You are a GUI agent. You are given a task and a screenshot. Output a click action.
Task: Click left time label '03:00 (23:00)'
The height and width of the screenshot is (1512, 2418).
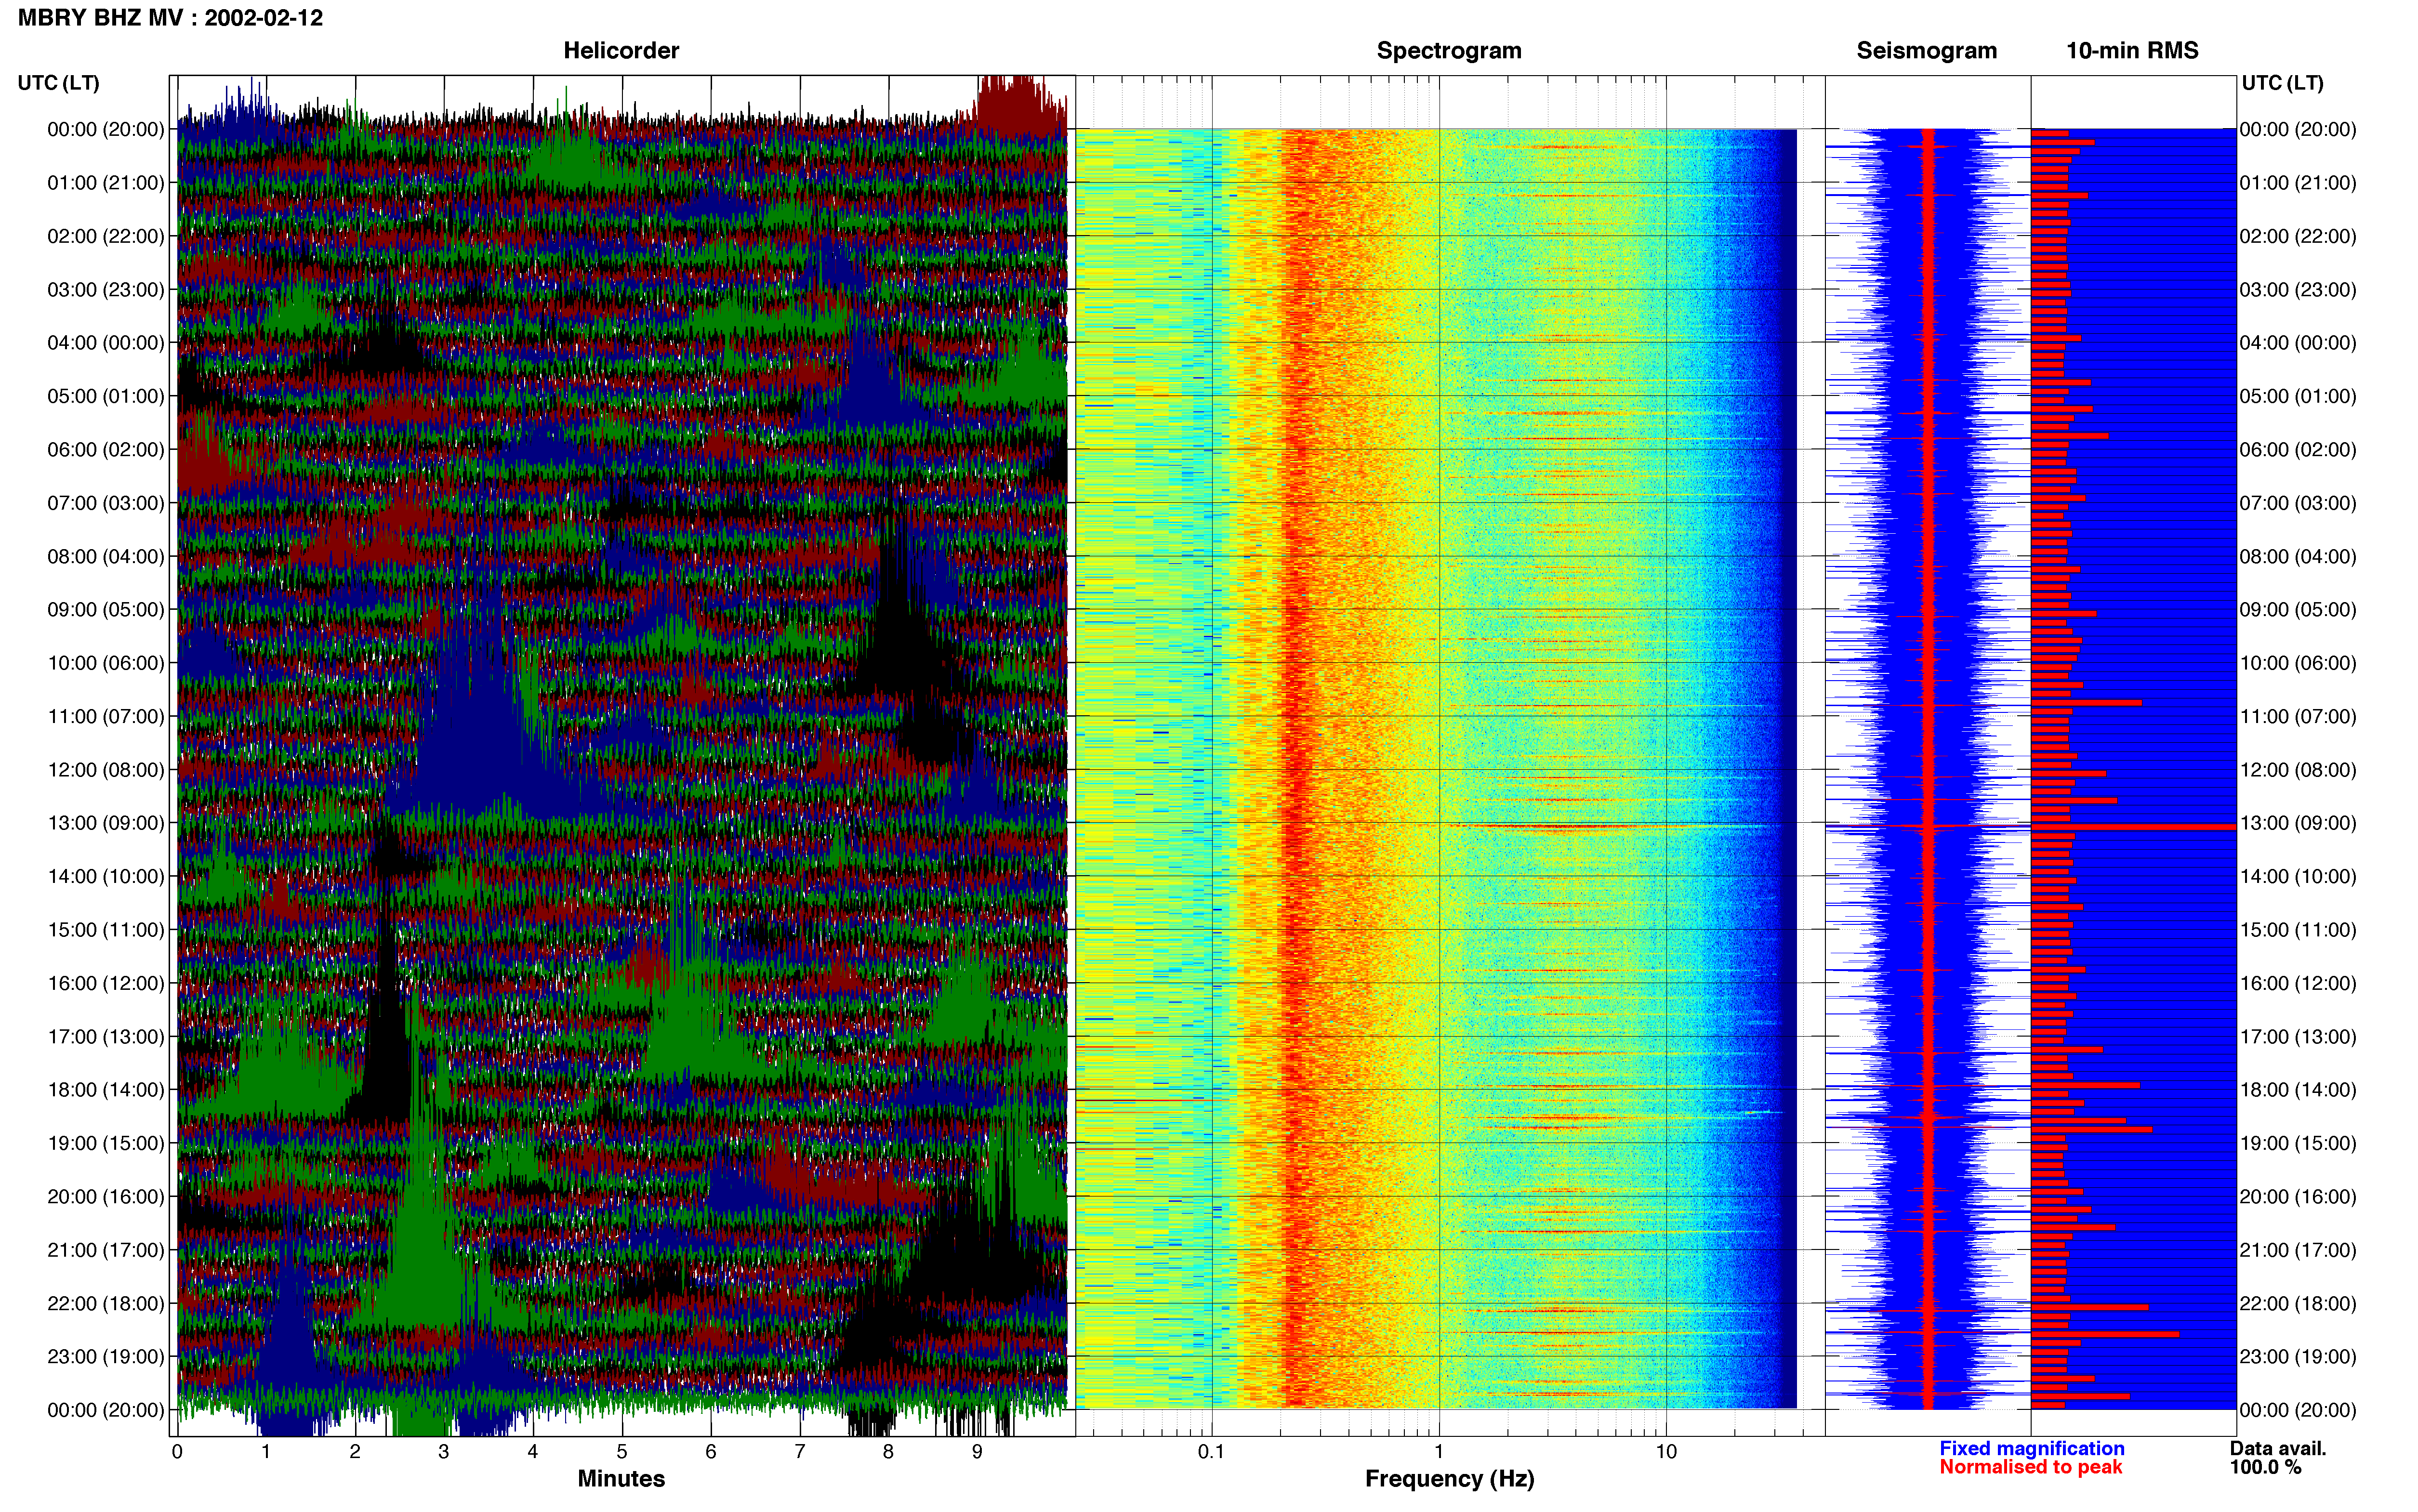coord(106,290)
